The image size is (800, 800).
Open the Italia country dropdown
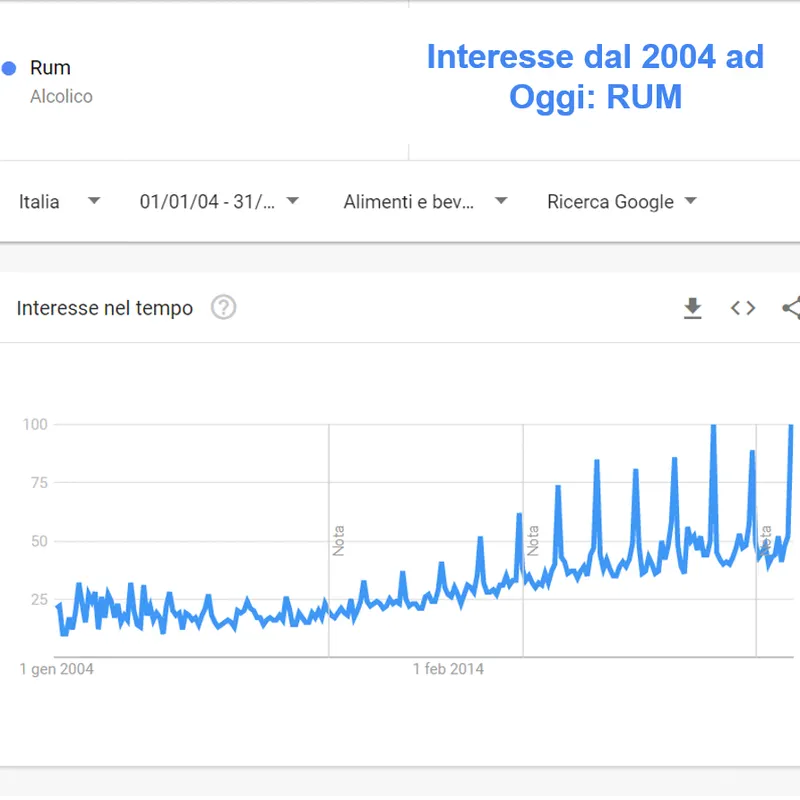[59, 201]
